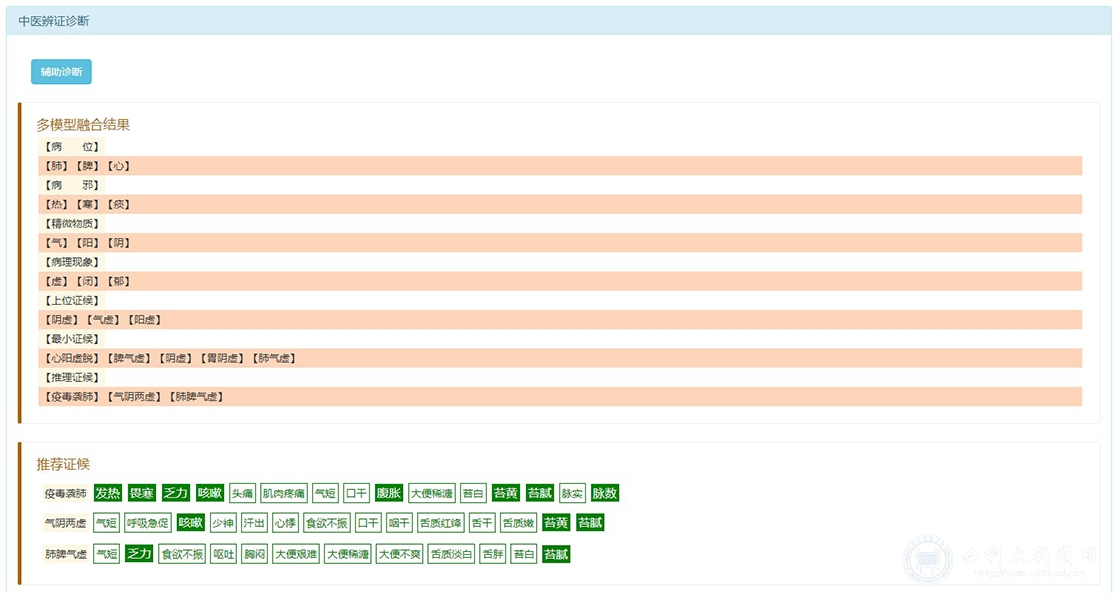Select 苔白 in the 疫毒袭肺 row
Screen dimensions: 1120x600
tap(473, 493)
